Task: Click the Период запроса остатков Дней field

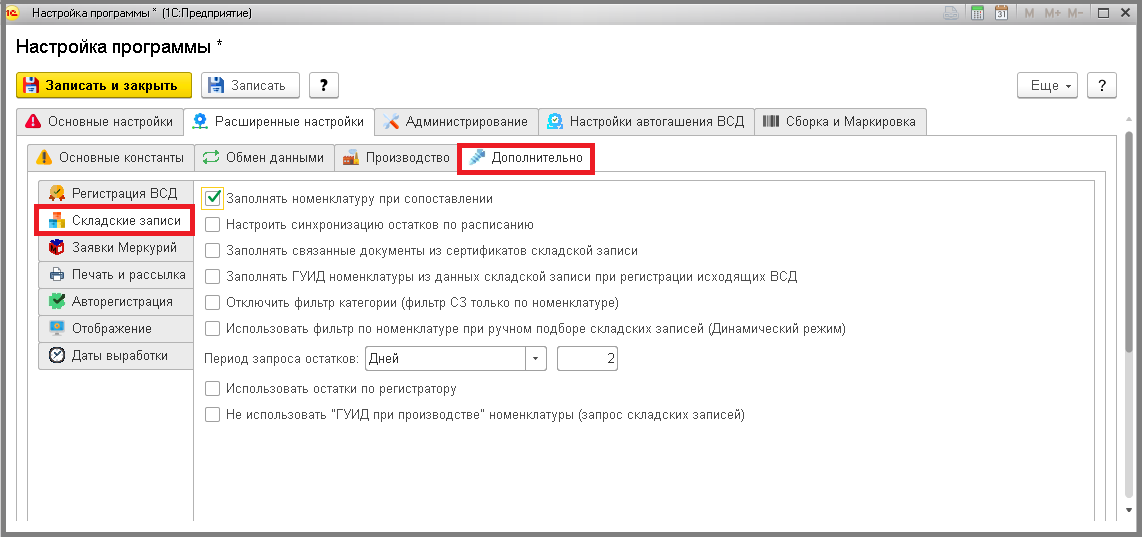Action: point(445,358)
